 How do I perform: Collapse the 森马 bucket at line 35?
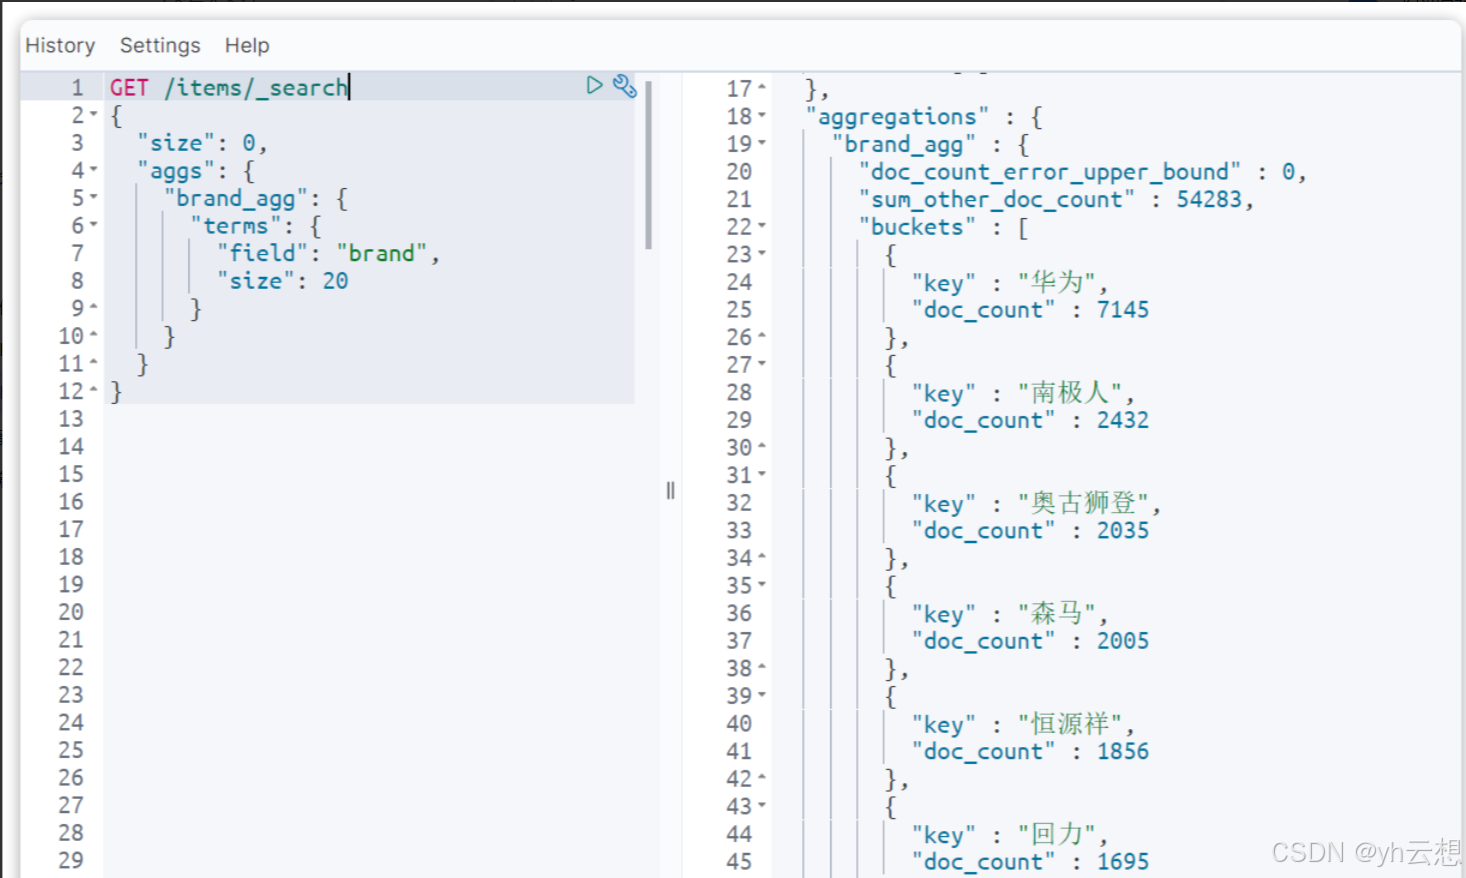(x=762, y=585)
